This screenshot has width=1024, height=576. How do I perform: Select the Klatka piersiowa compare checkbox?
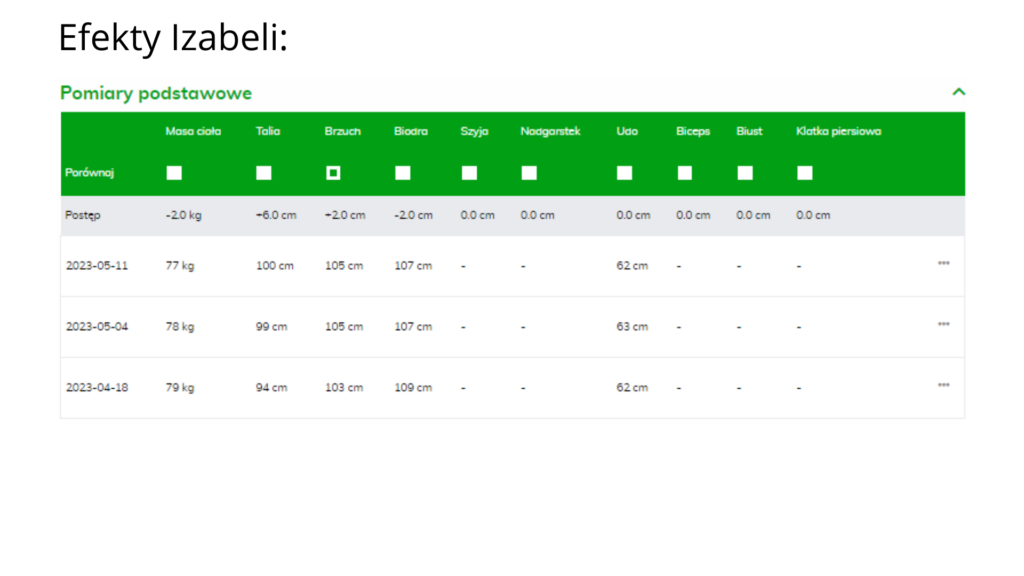pyautogui.click(x=805, y=173)
